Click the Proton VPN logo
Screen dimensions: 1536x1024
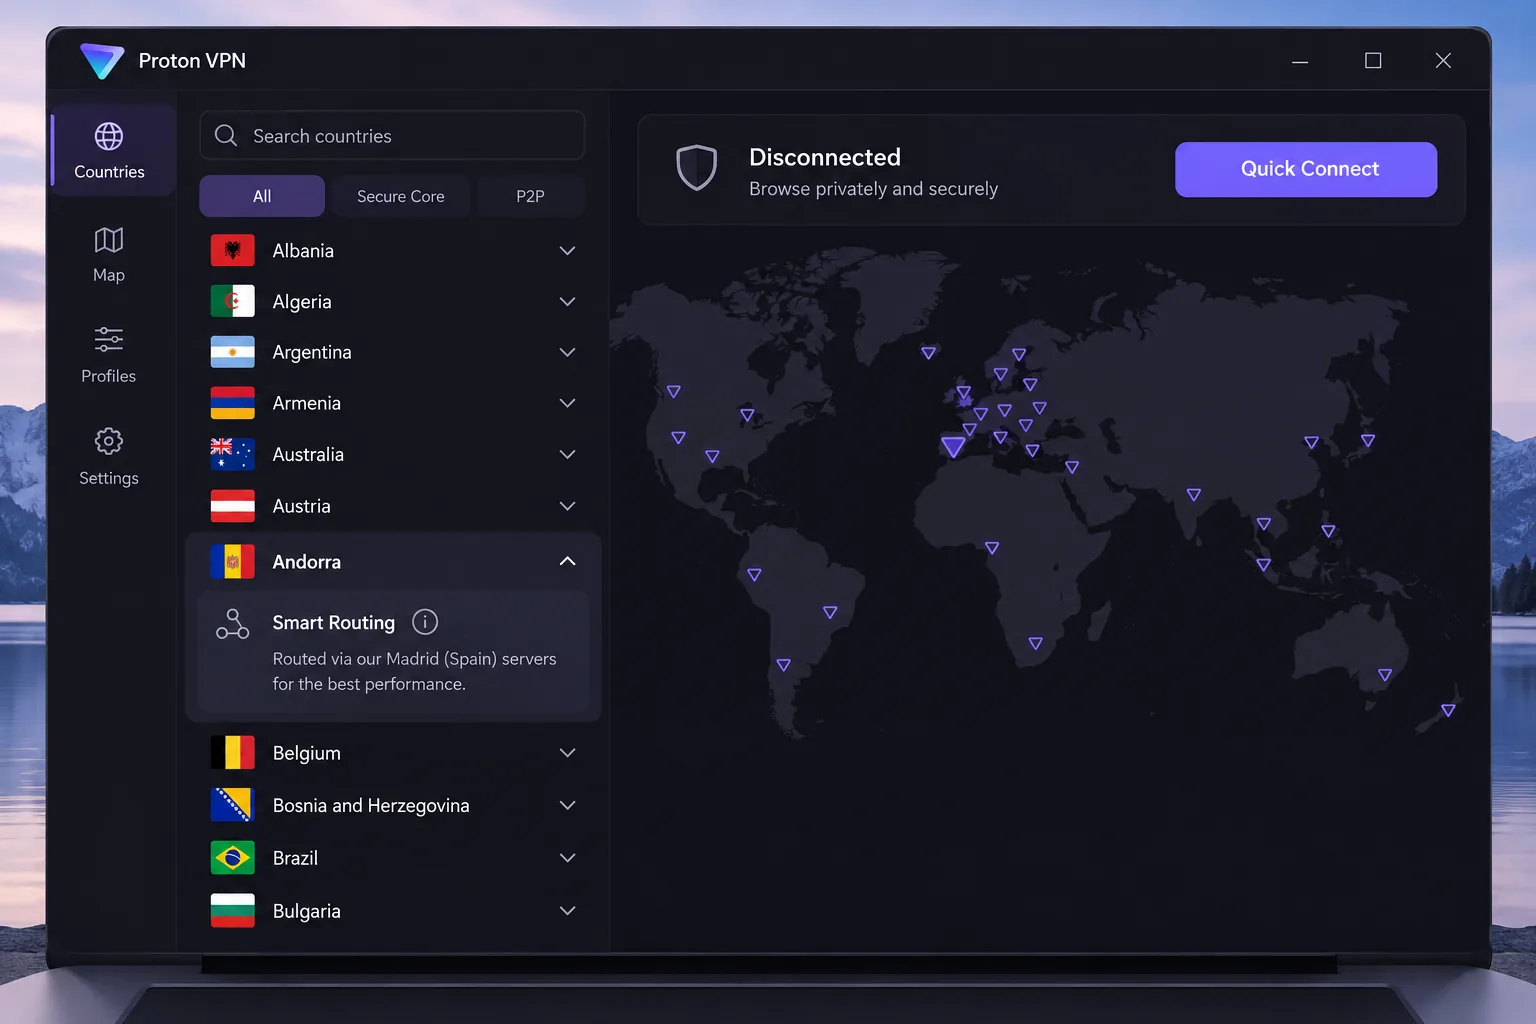click(102, 61)
